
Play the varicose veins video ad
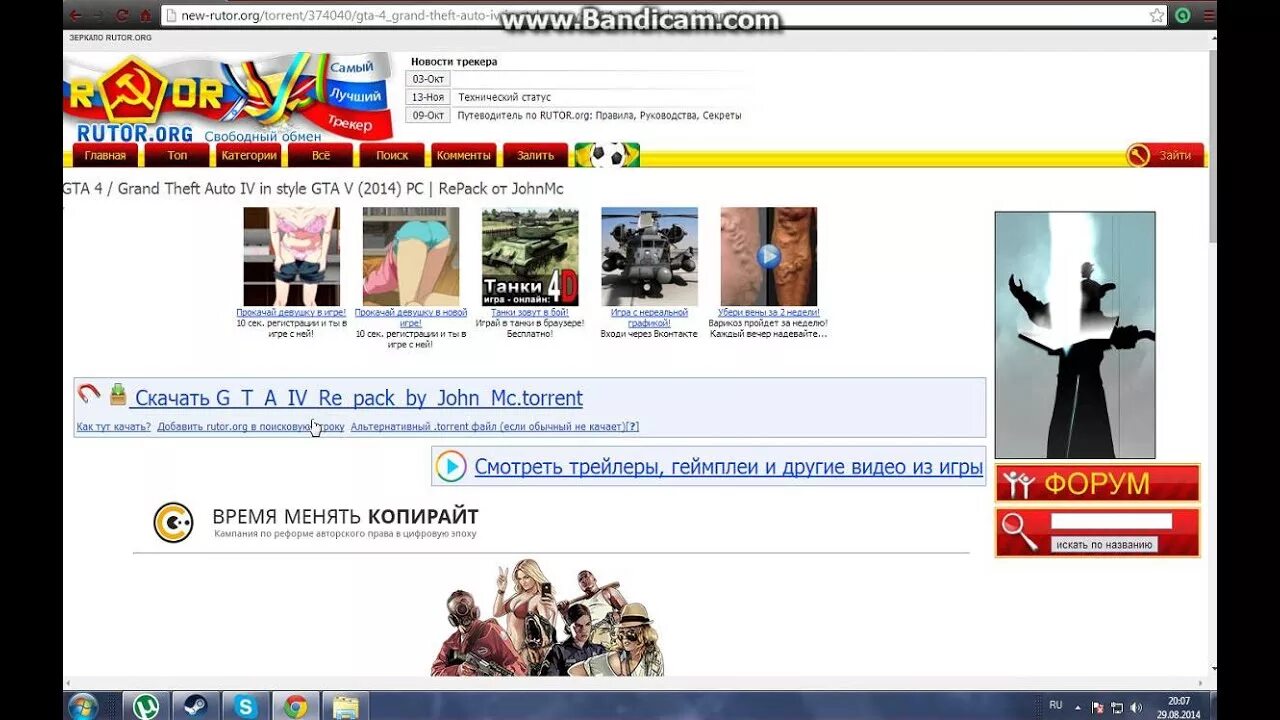click(768, 256)
